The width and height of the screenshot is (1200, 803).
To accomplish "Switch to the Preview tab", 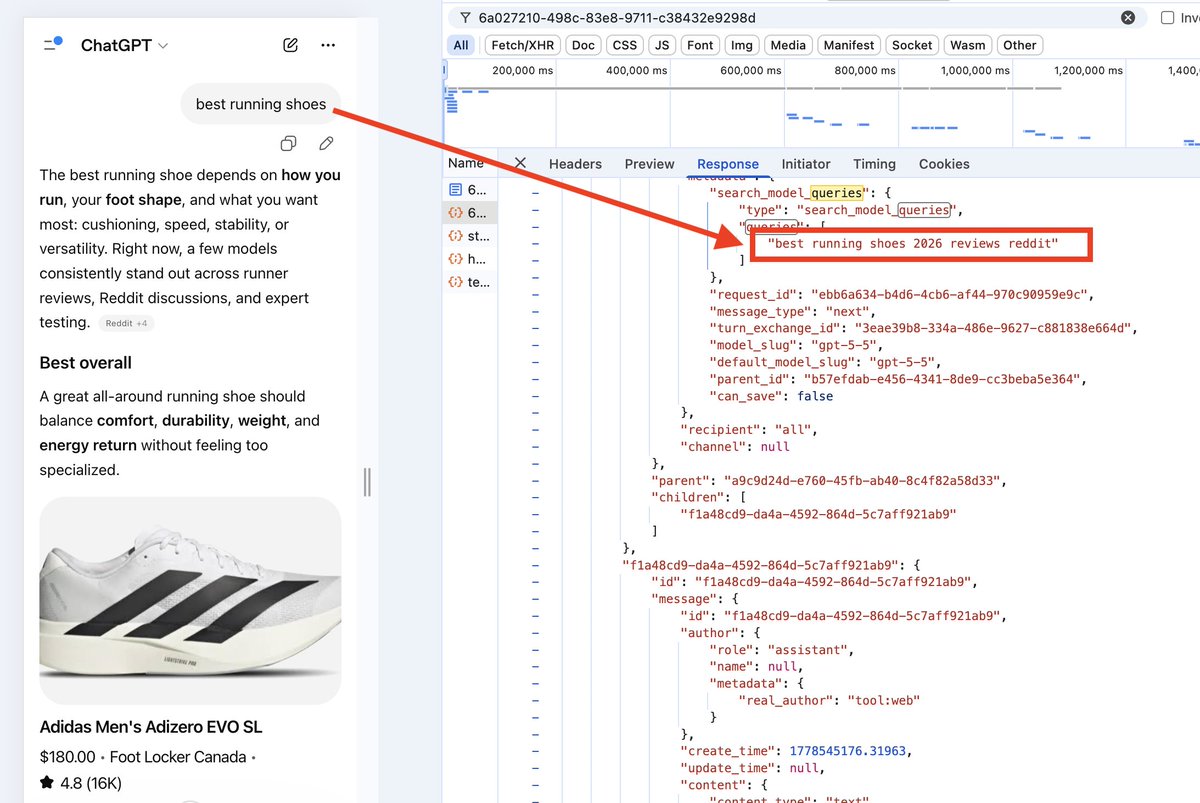I will point(650,164).
